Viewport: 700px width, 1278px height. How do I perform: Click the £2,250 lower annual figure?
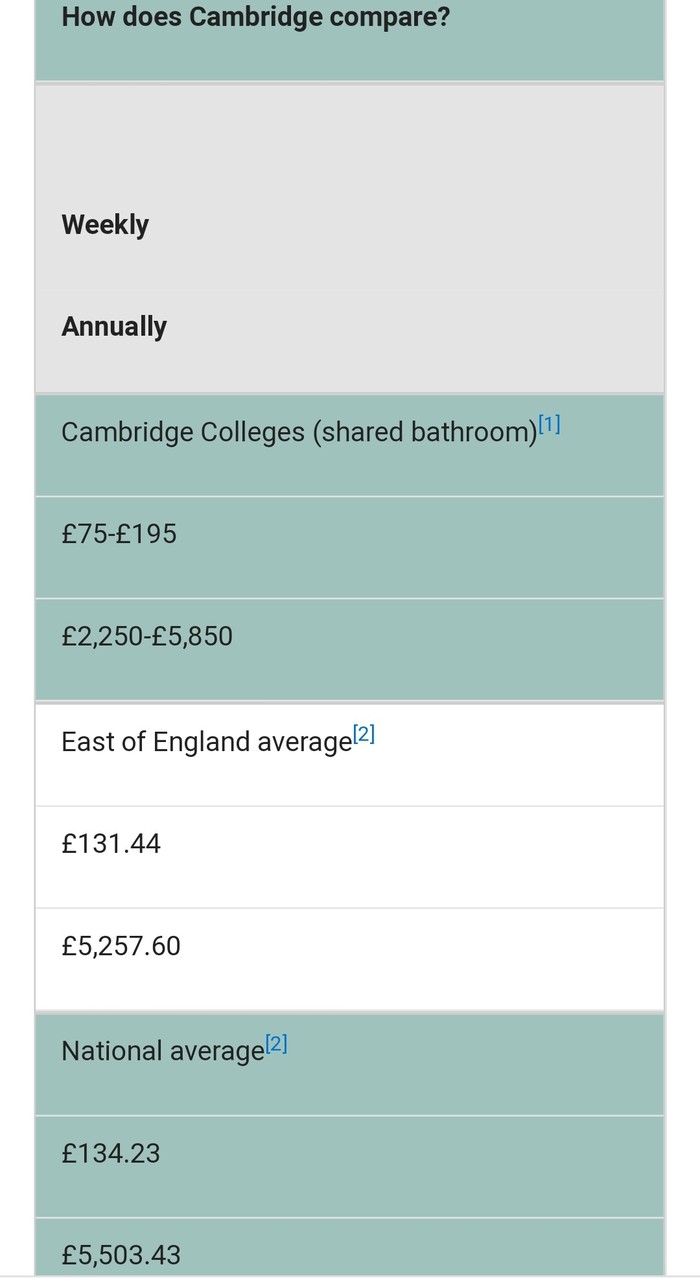(100, 636)
